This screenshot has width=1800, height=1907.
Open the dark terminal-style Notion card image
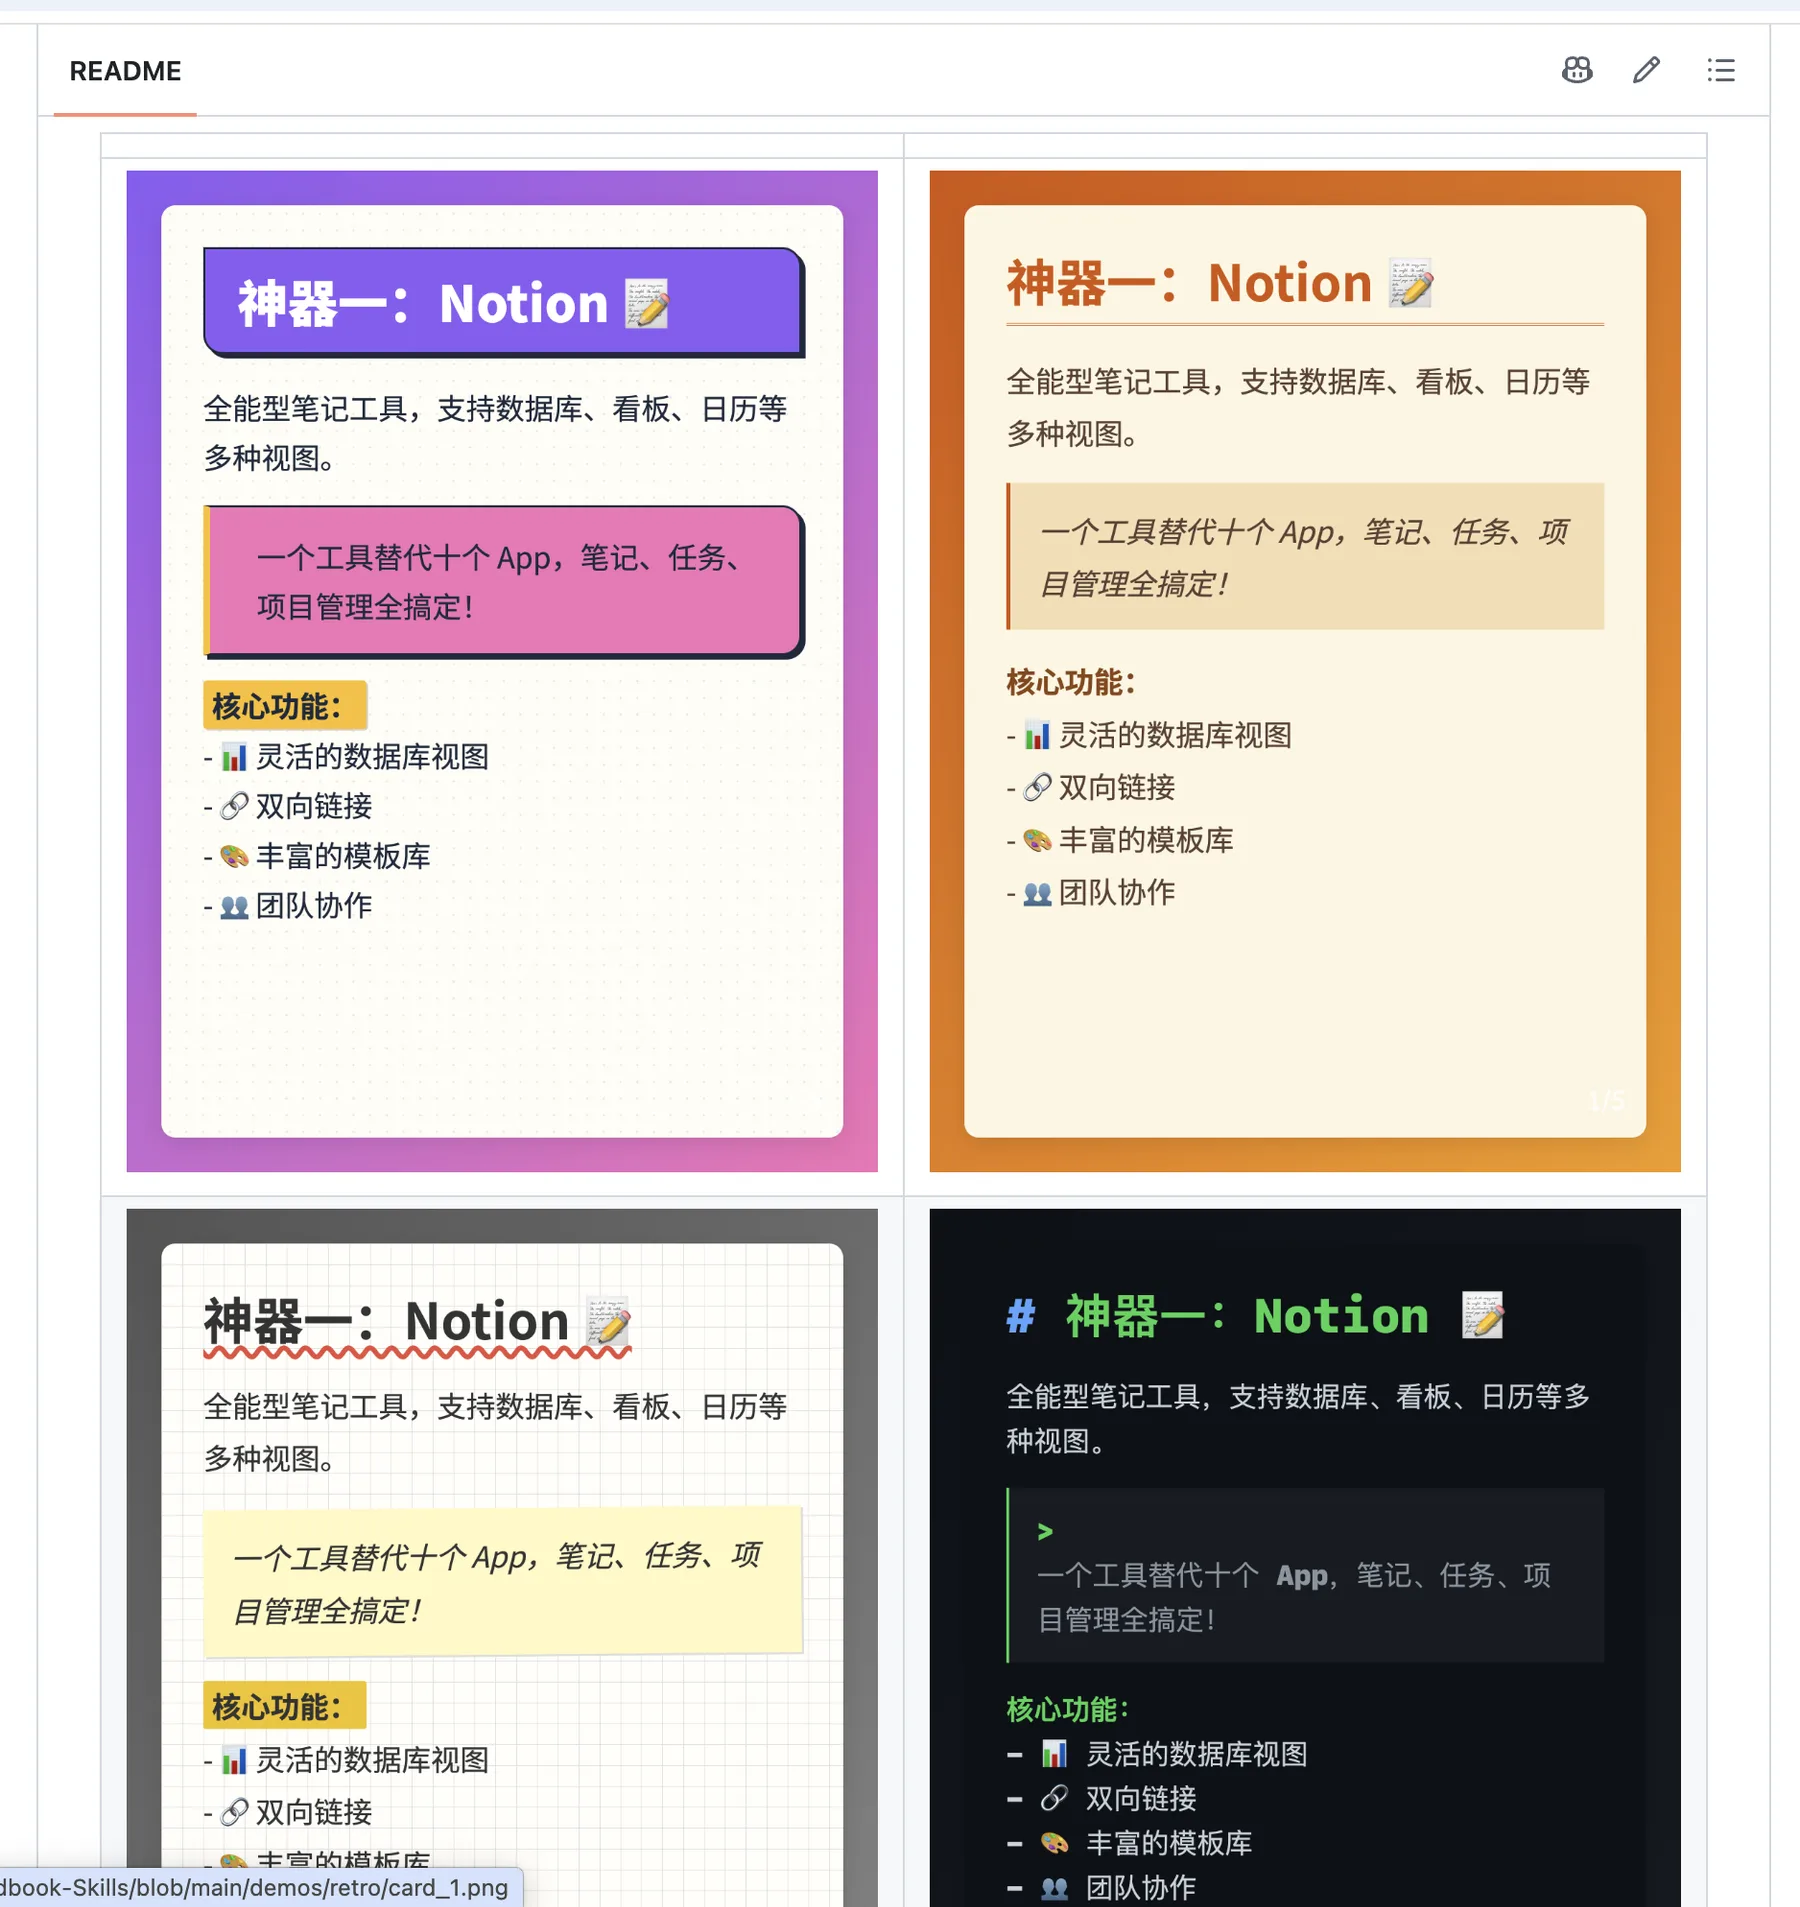coord(1305,1557)
